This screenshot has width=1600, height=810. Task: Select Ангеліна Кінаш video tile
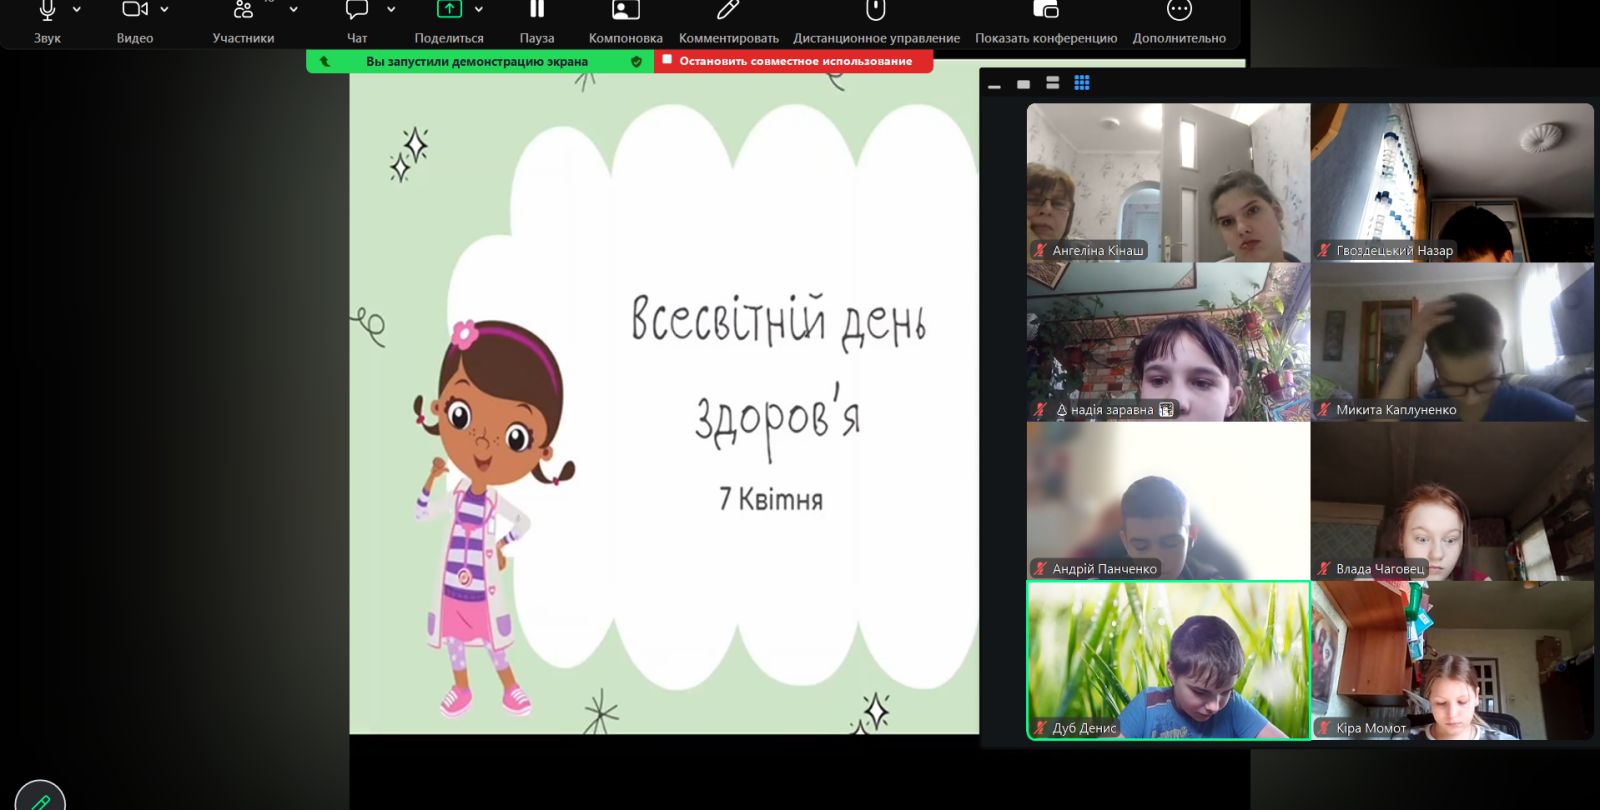[1168, 183]
